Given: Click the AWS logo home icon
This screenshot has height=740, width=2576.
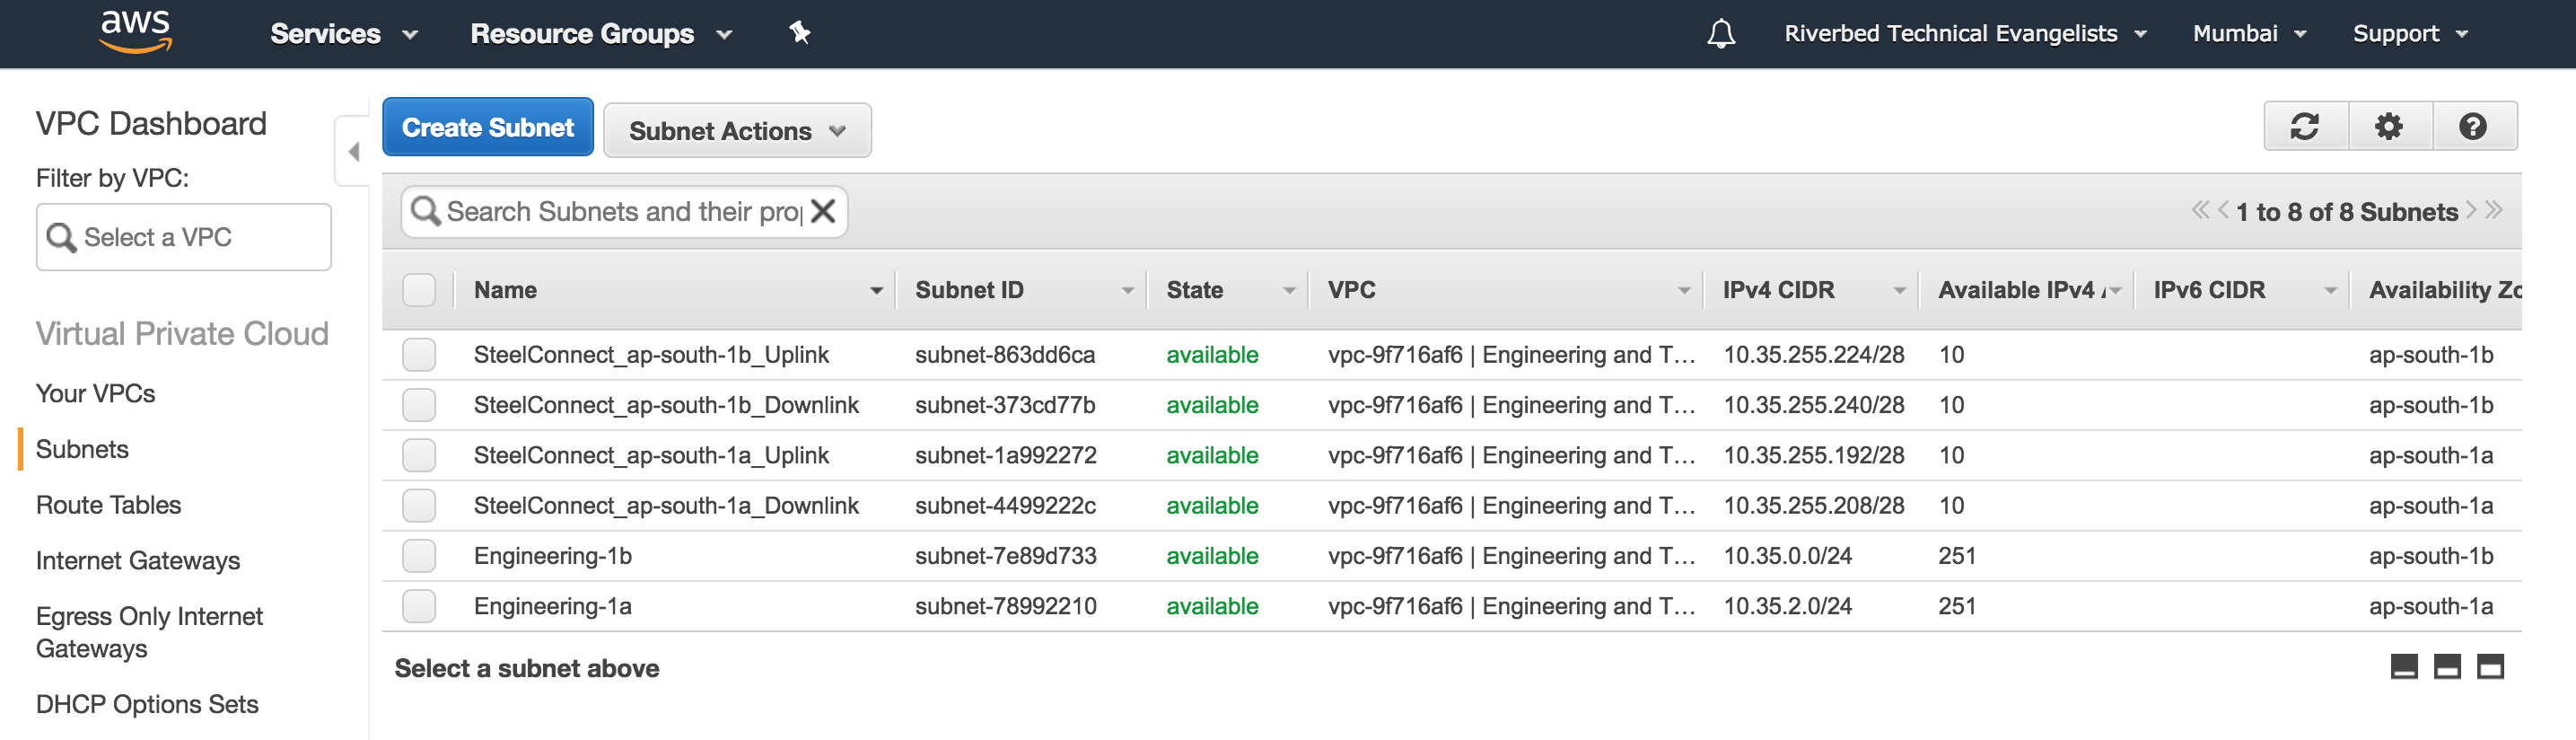Looking at the screenshot, I should (x=136, y=32).
